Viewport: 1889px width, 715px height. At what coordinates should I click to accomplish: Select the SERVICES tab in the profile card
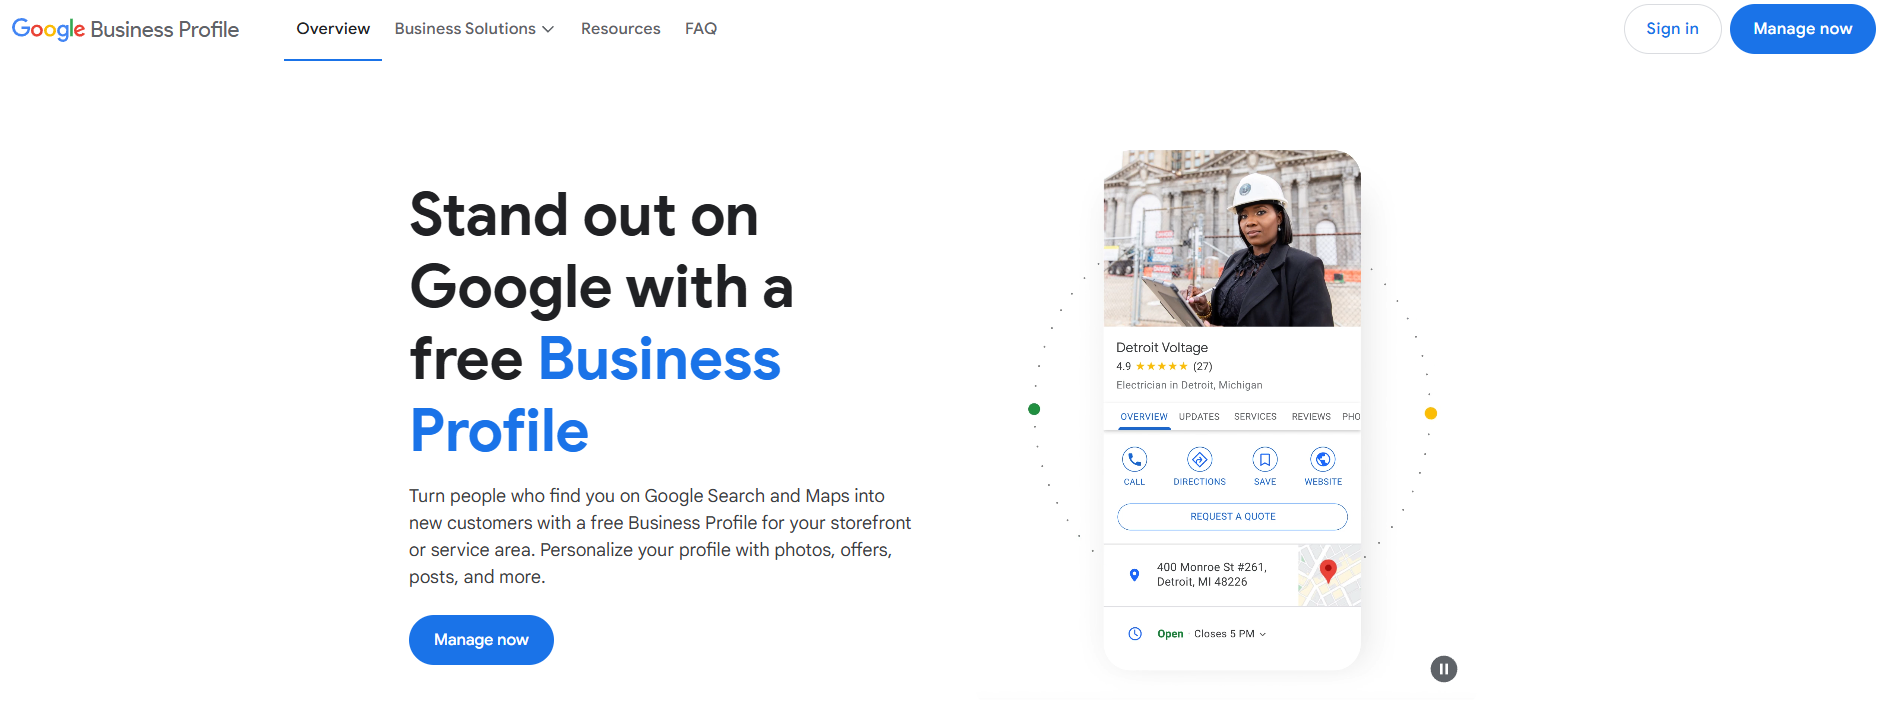[x=1255, y=417]
